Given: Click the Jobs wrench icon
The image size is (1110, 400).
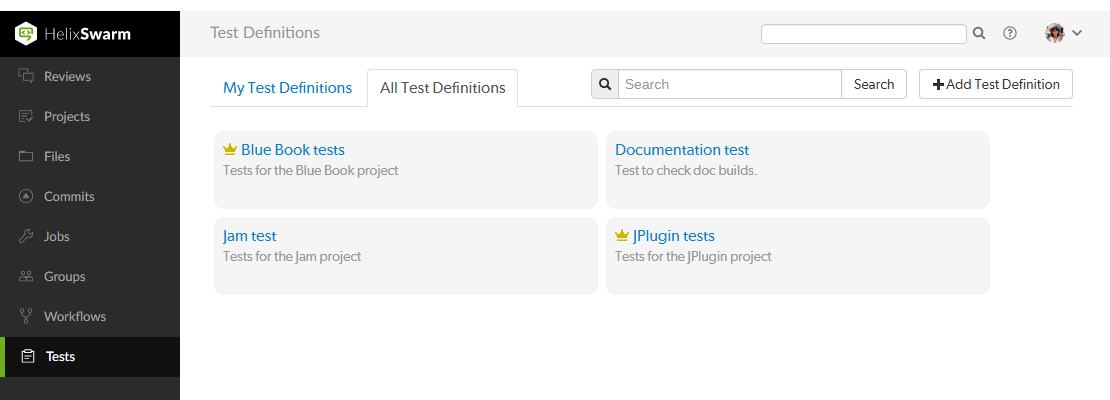Looking at the screenshot, I should pos(26,236).
